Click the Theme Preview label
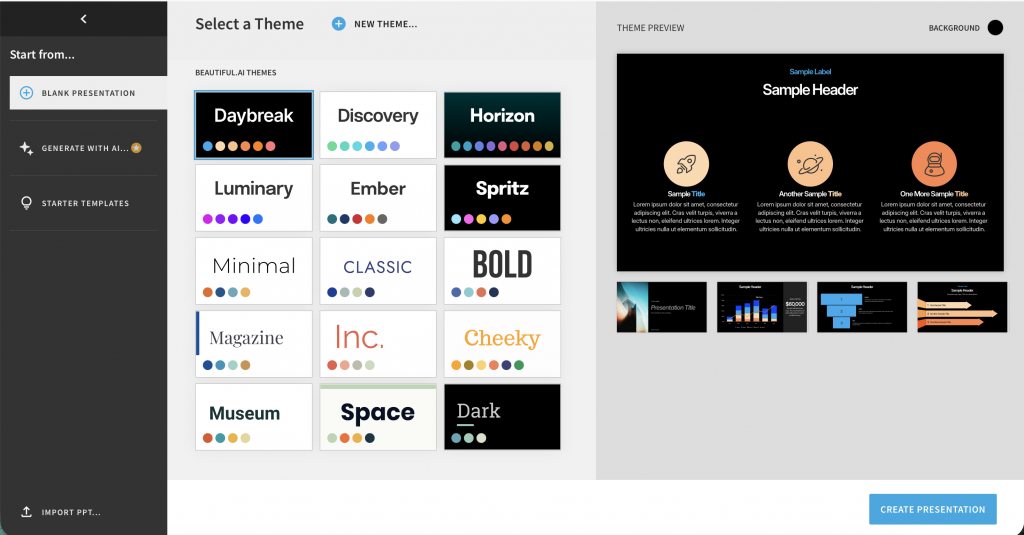Image resolution: width=1024 pixels, height=535 pixels. coord(650,28)
